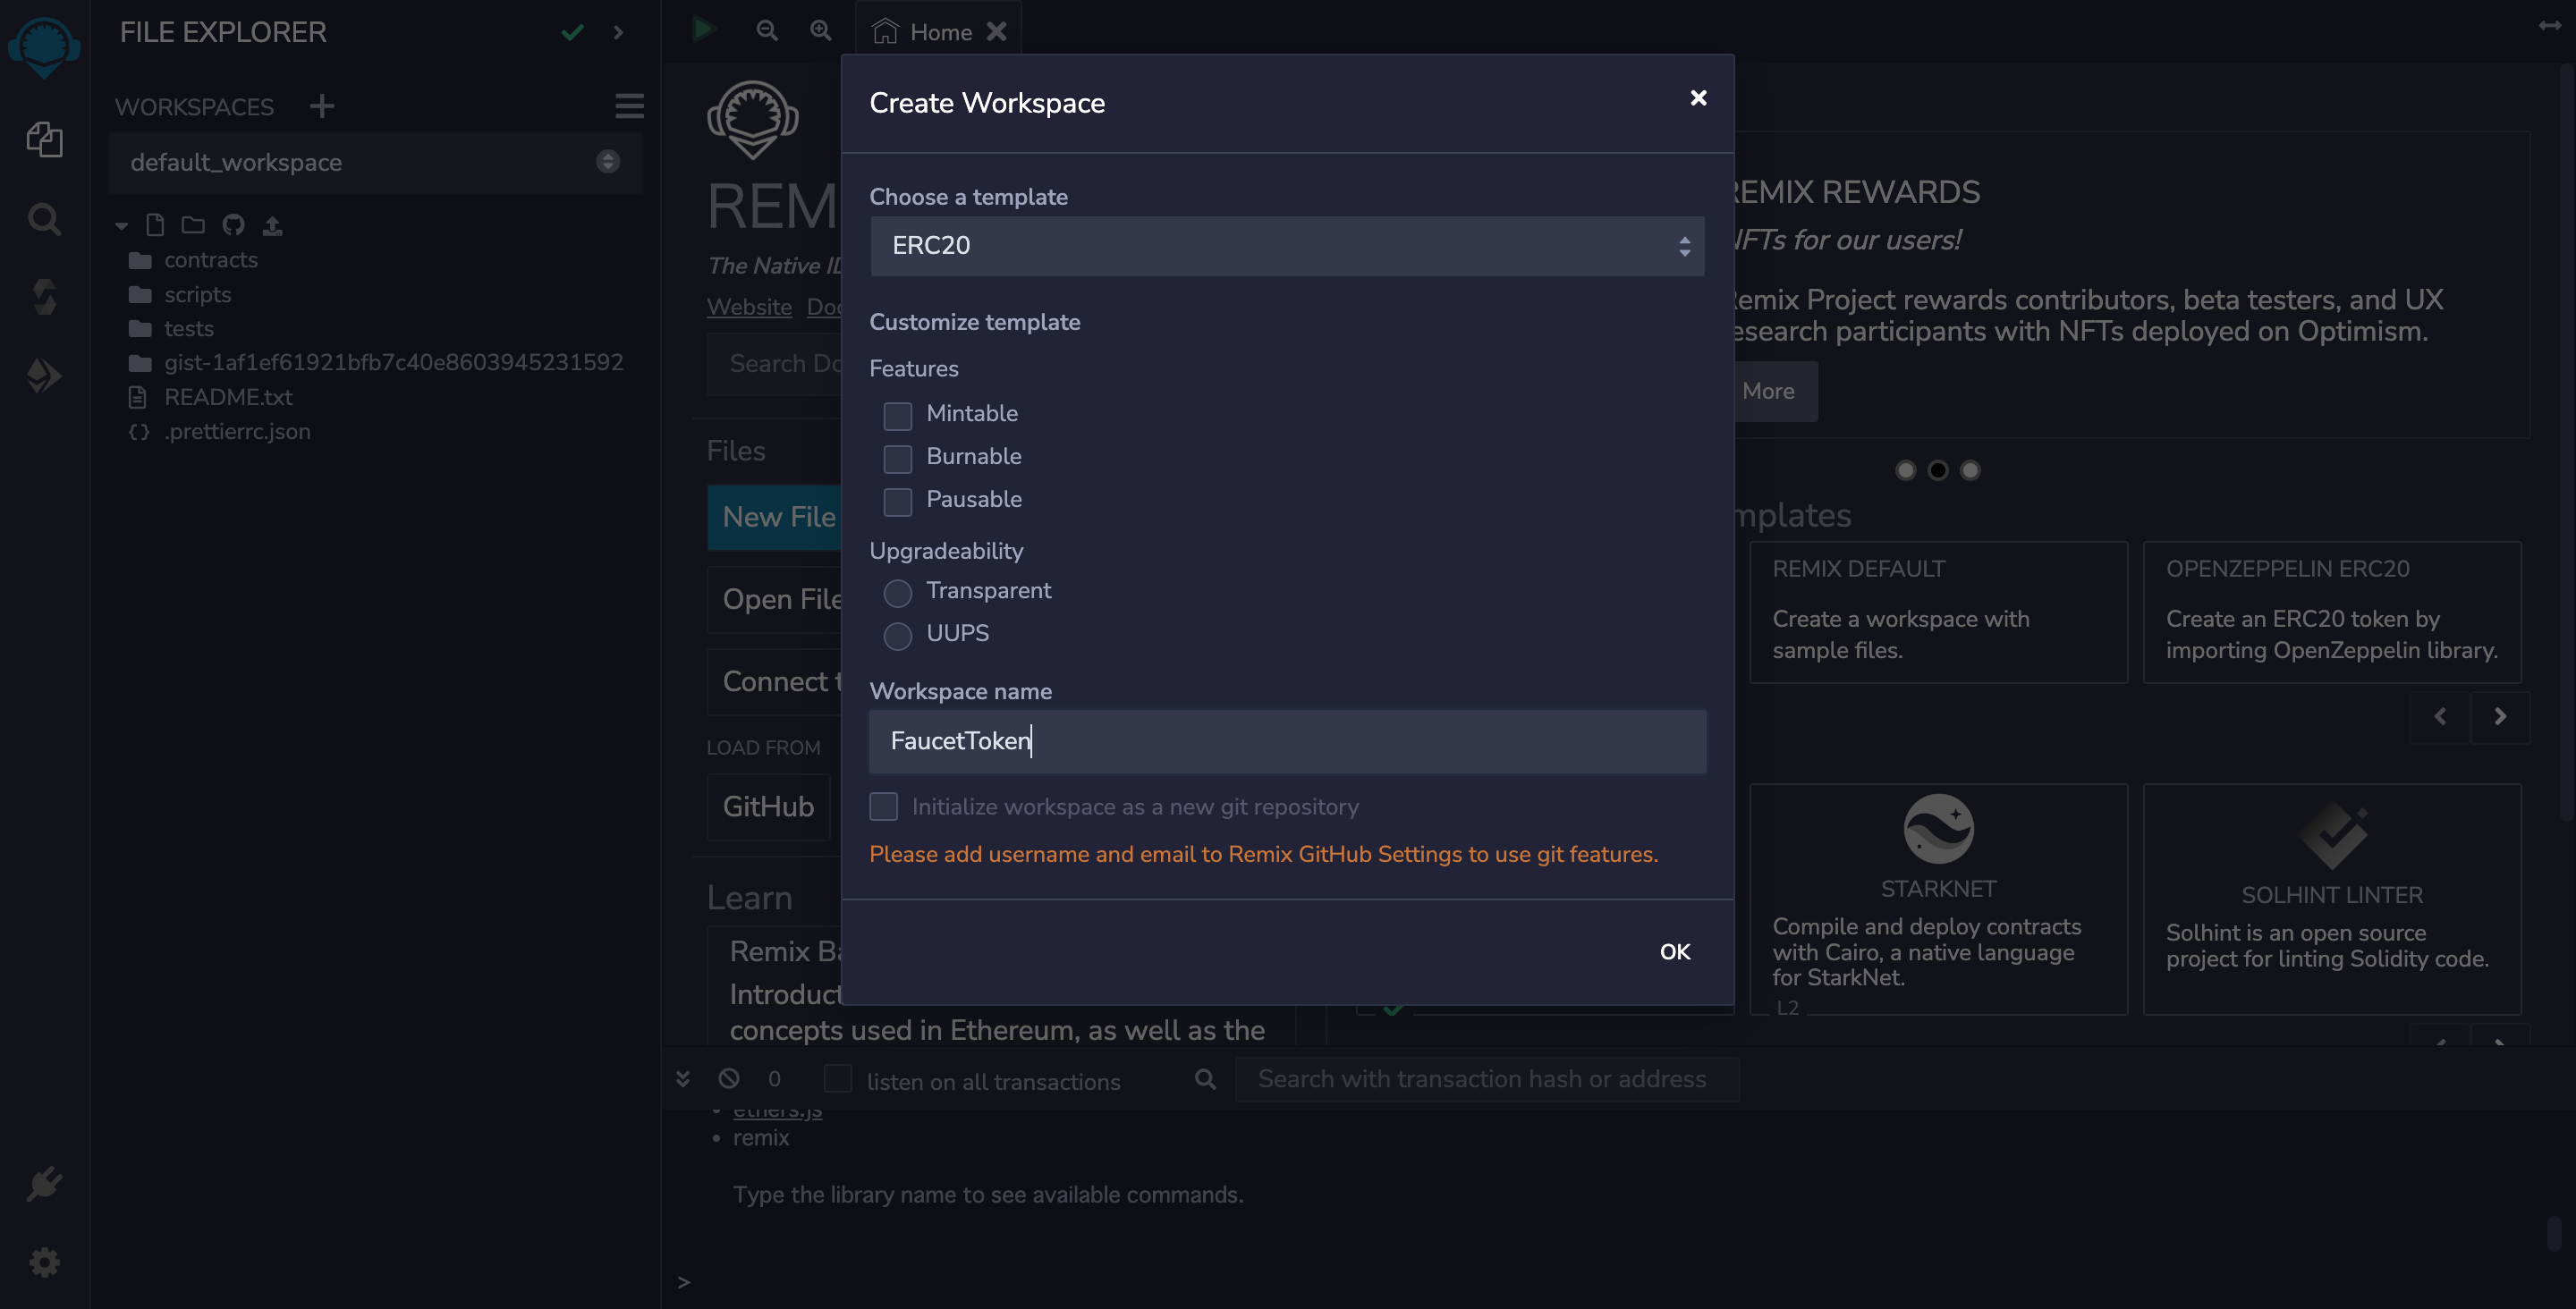This screenshot has height=1309, width=2576.
Task: Open the Search in files panel
Action: click(x=45, y=219)
